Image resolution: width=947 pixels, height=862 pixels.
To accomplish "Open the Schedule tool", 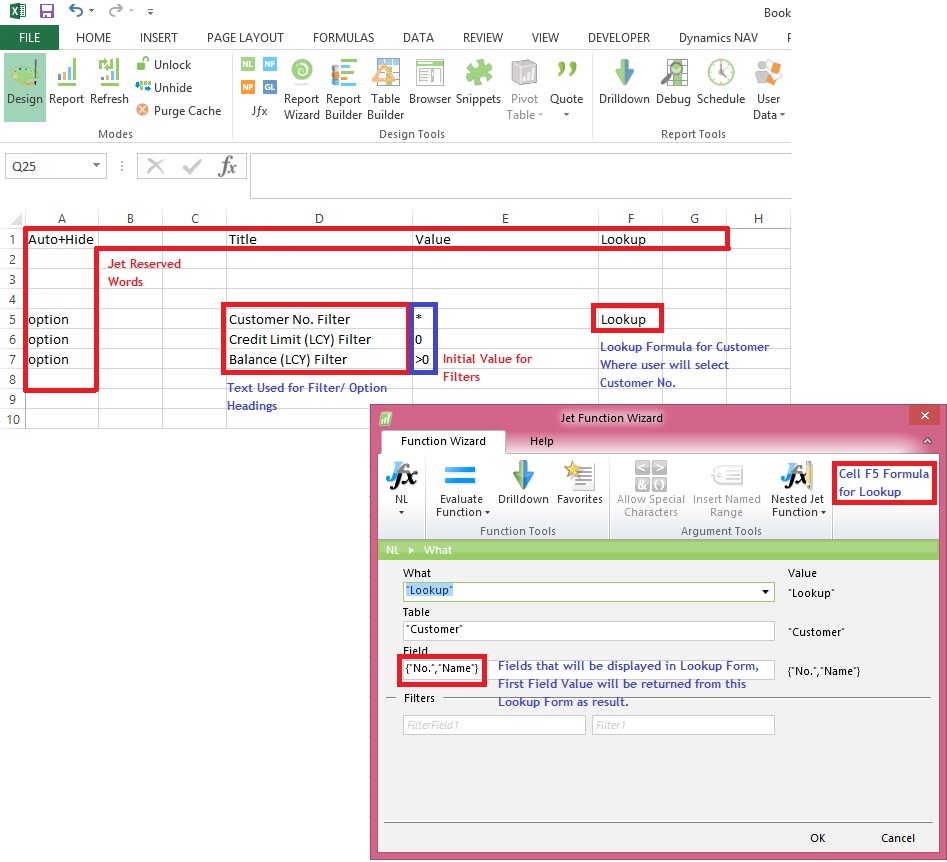I will pos(721,84).
